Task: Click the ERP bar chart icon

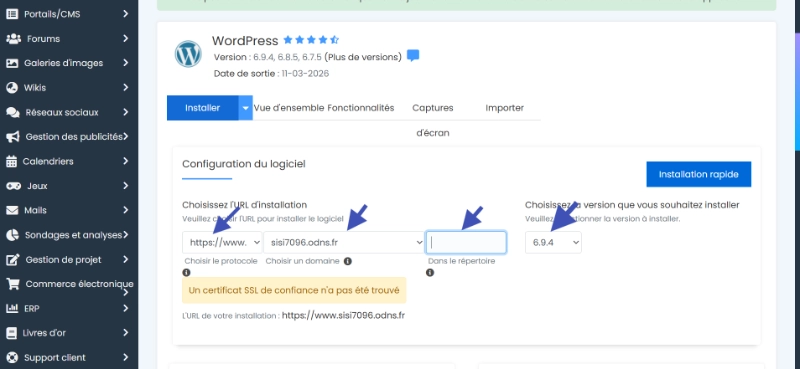Action: (x=12, y=308)
